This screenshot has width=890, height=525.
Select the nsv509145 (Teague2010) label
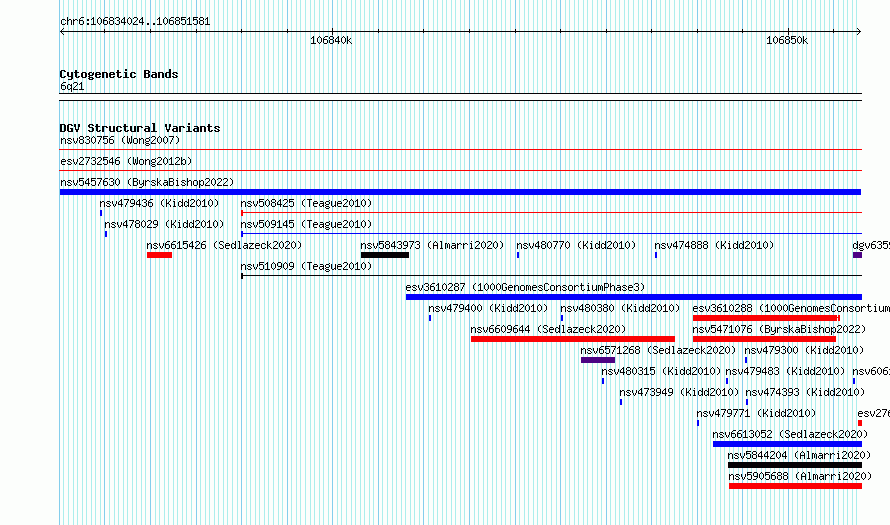coord(306,224)
